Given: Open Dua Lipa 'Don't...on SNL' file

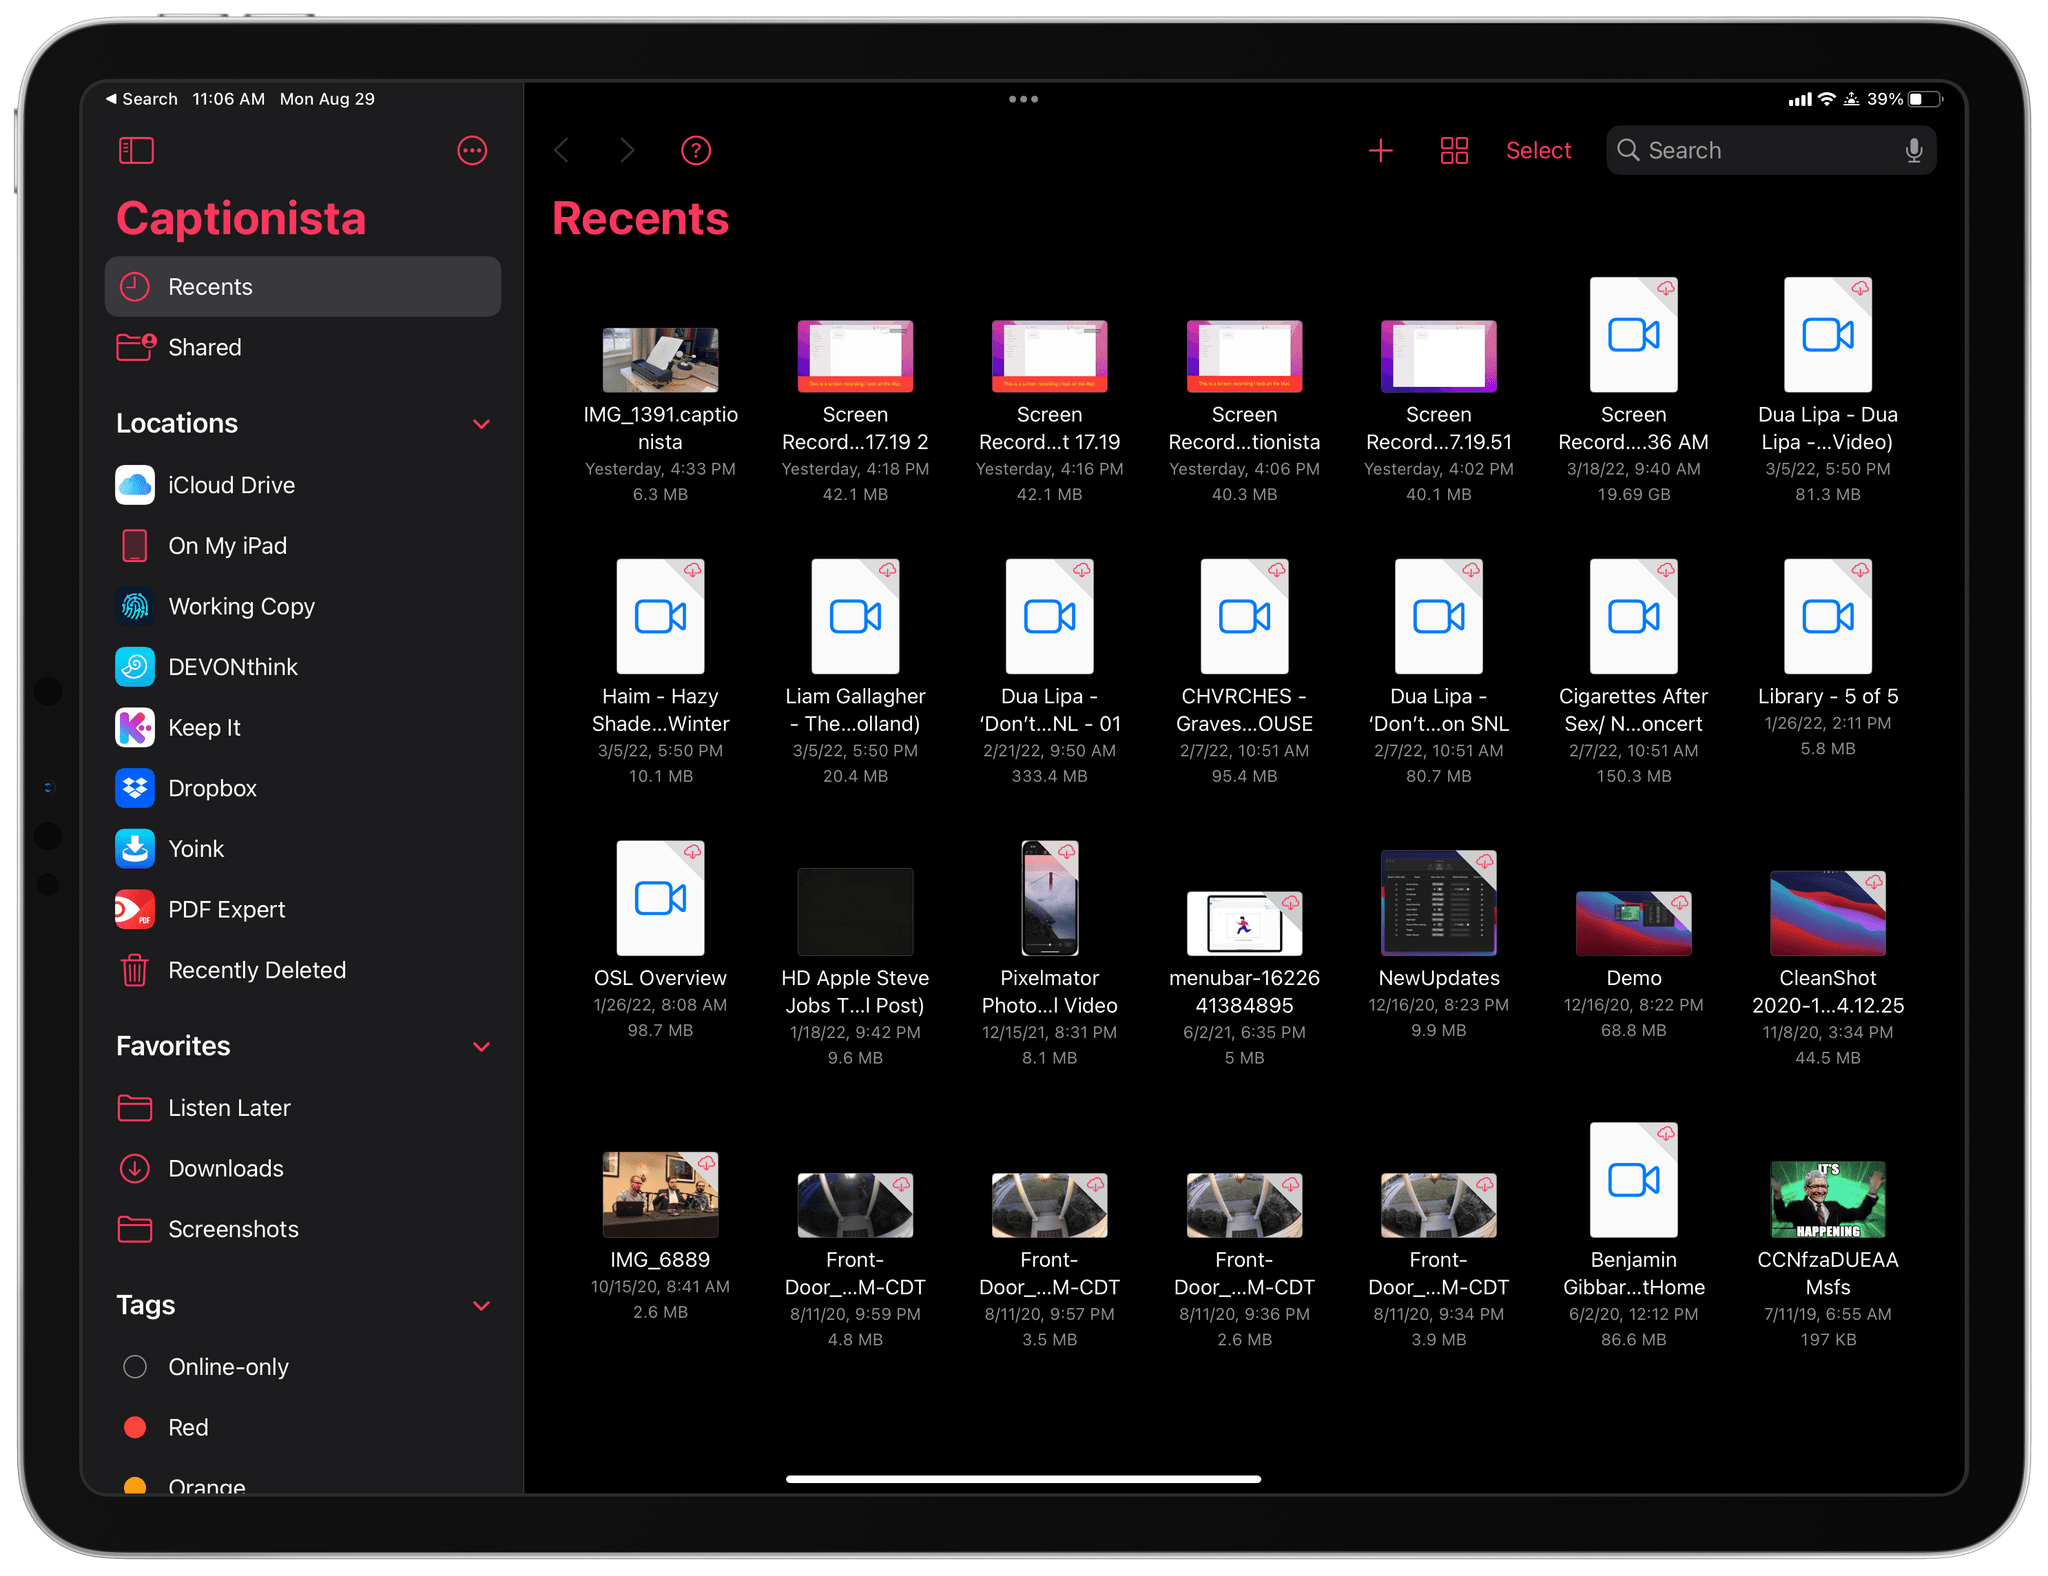Looking at the screenshot, I should 1438,673.
